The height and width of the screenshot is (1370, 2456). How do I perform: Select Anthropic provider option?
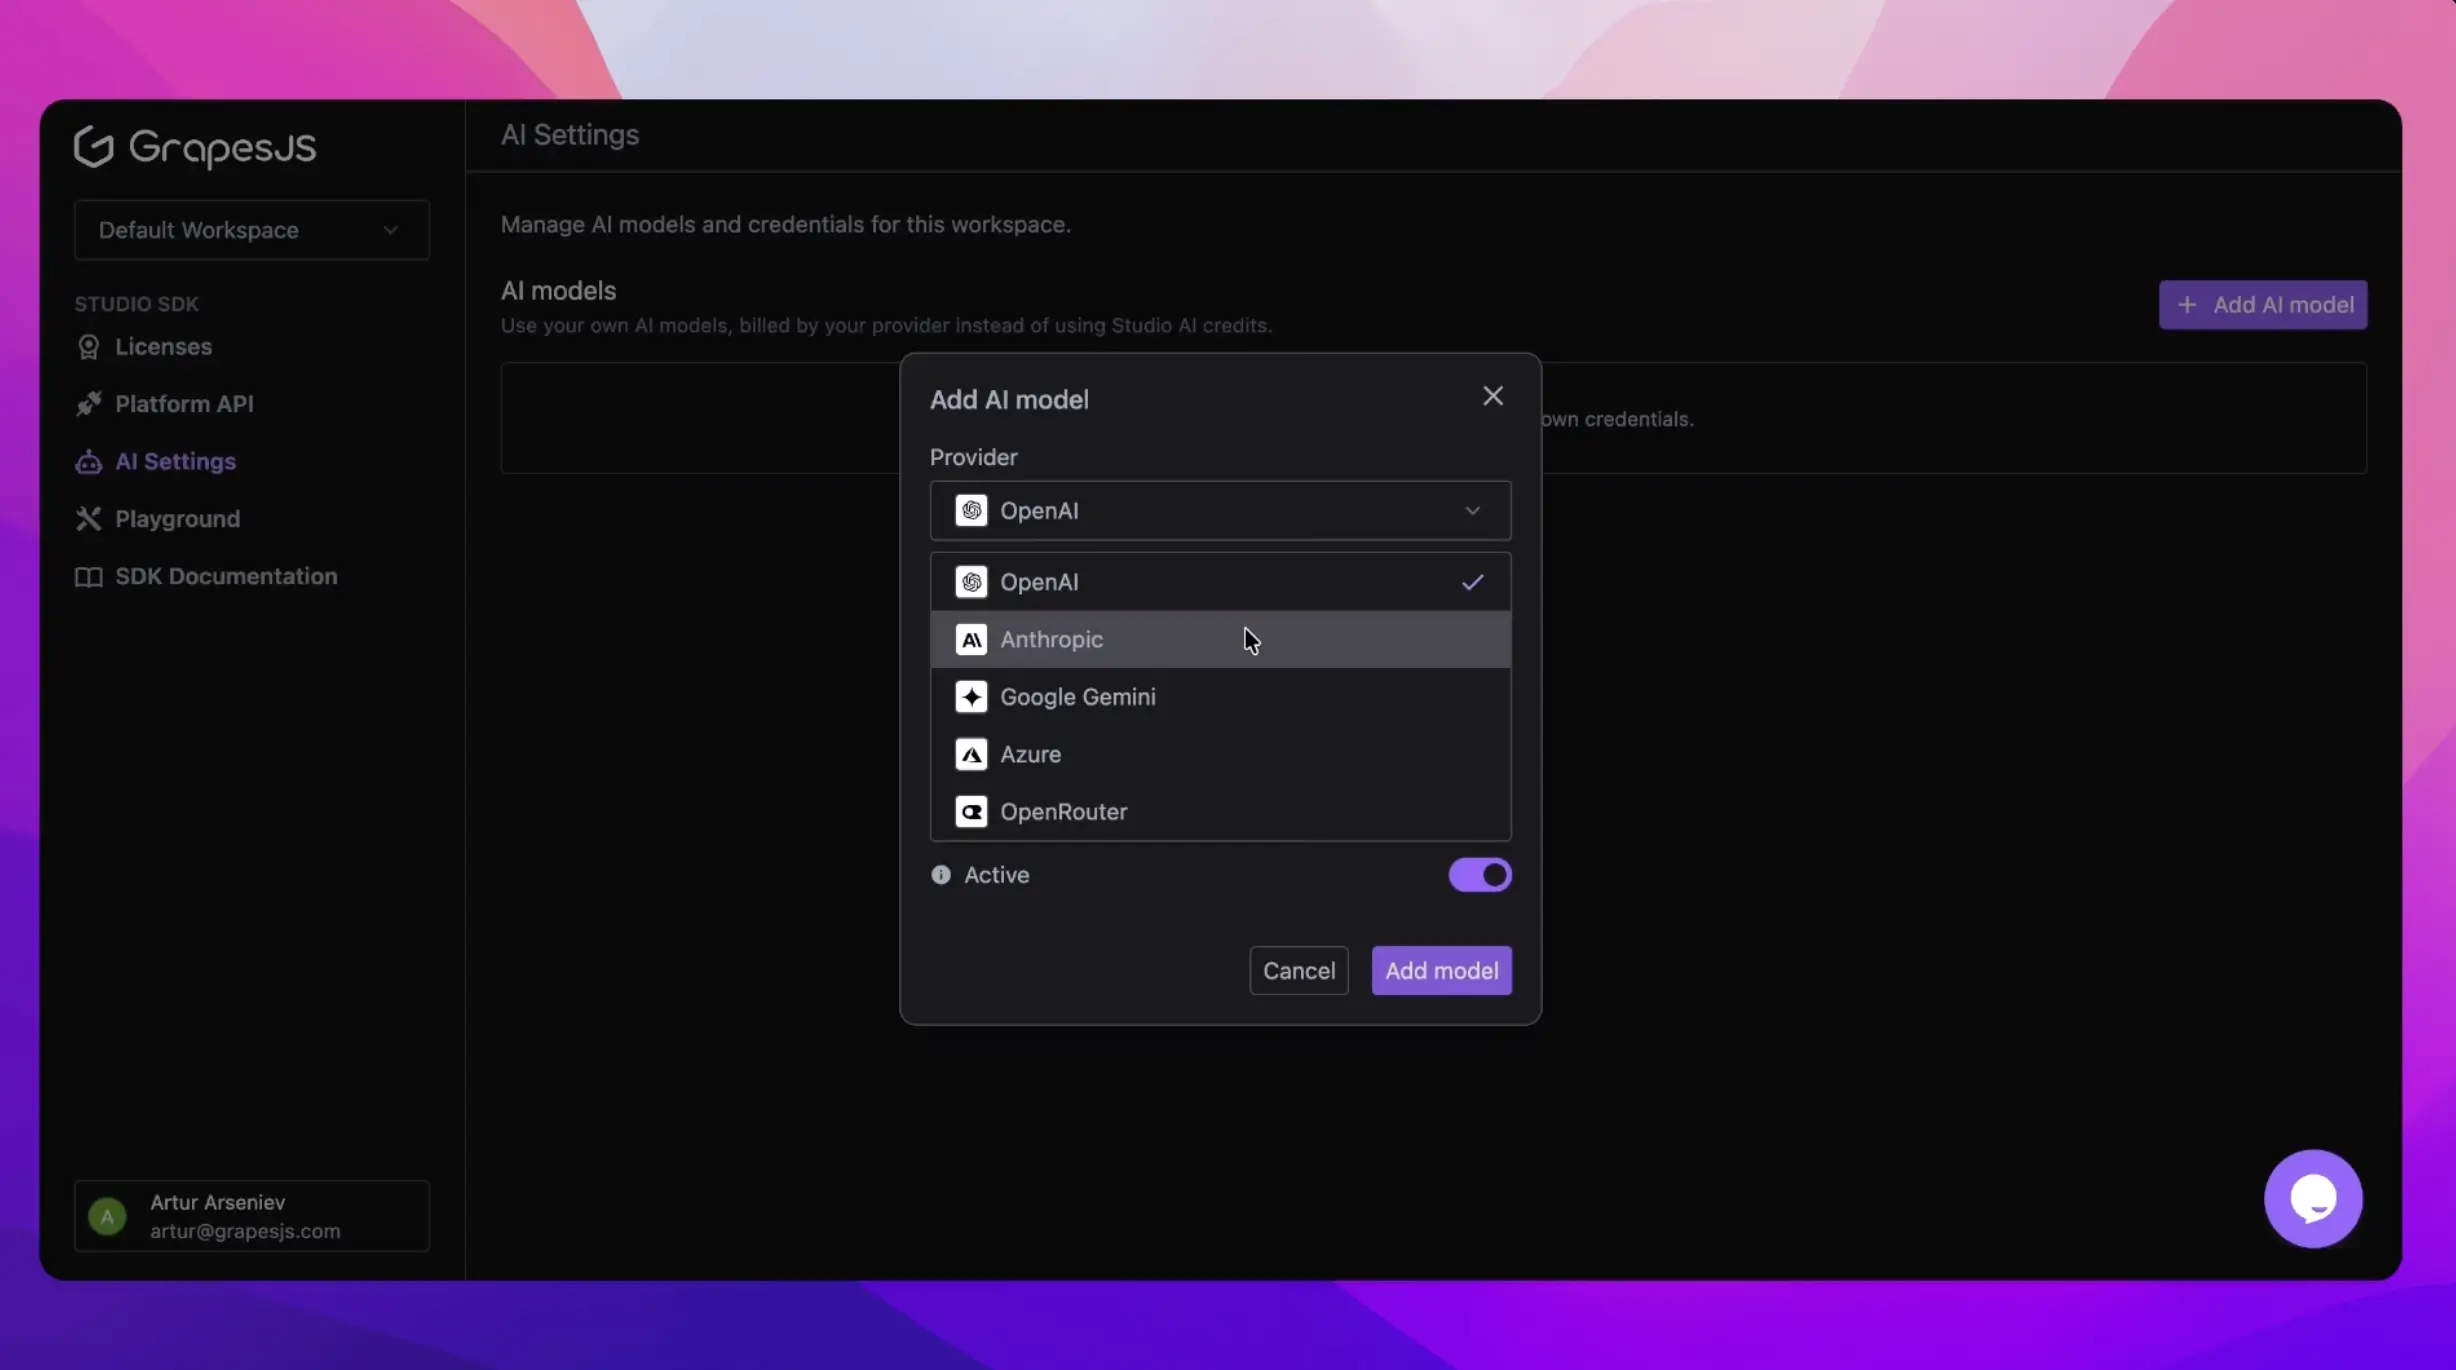1220,639
